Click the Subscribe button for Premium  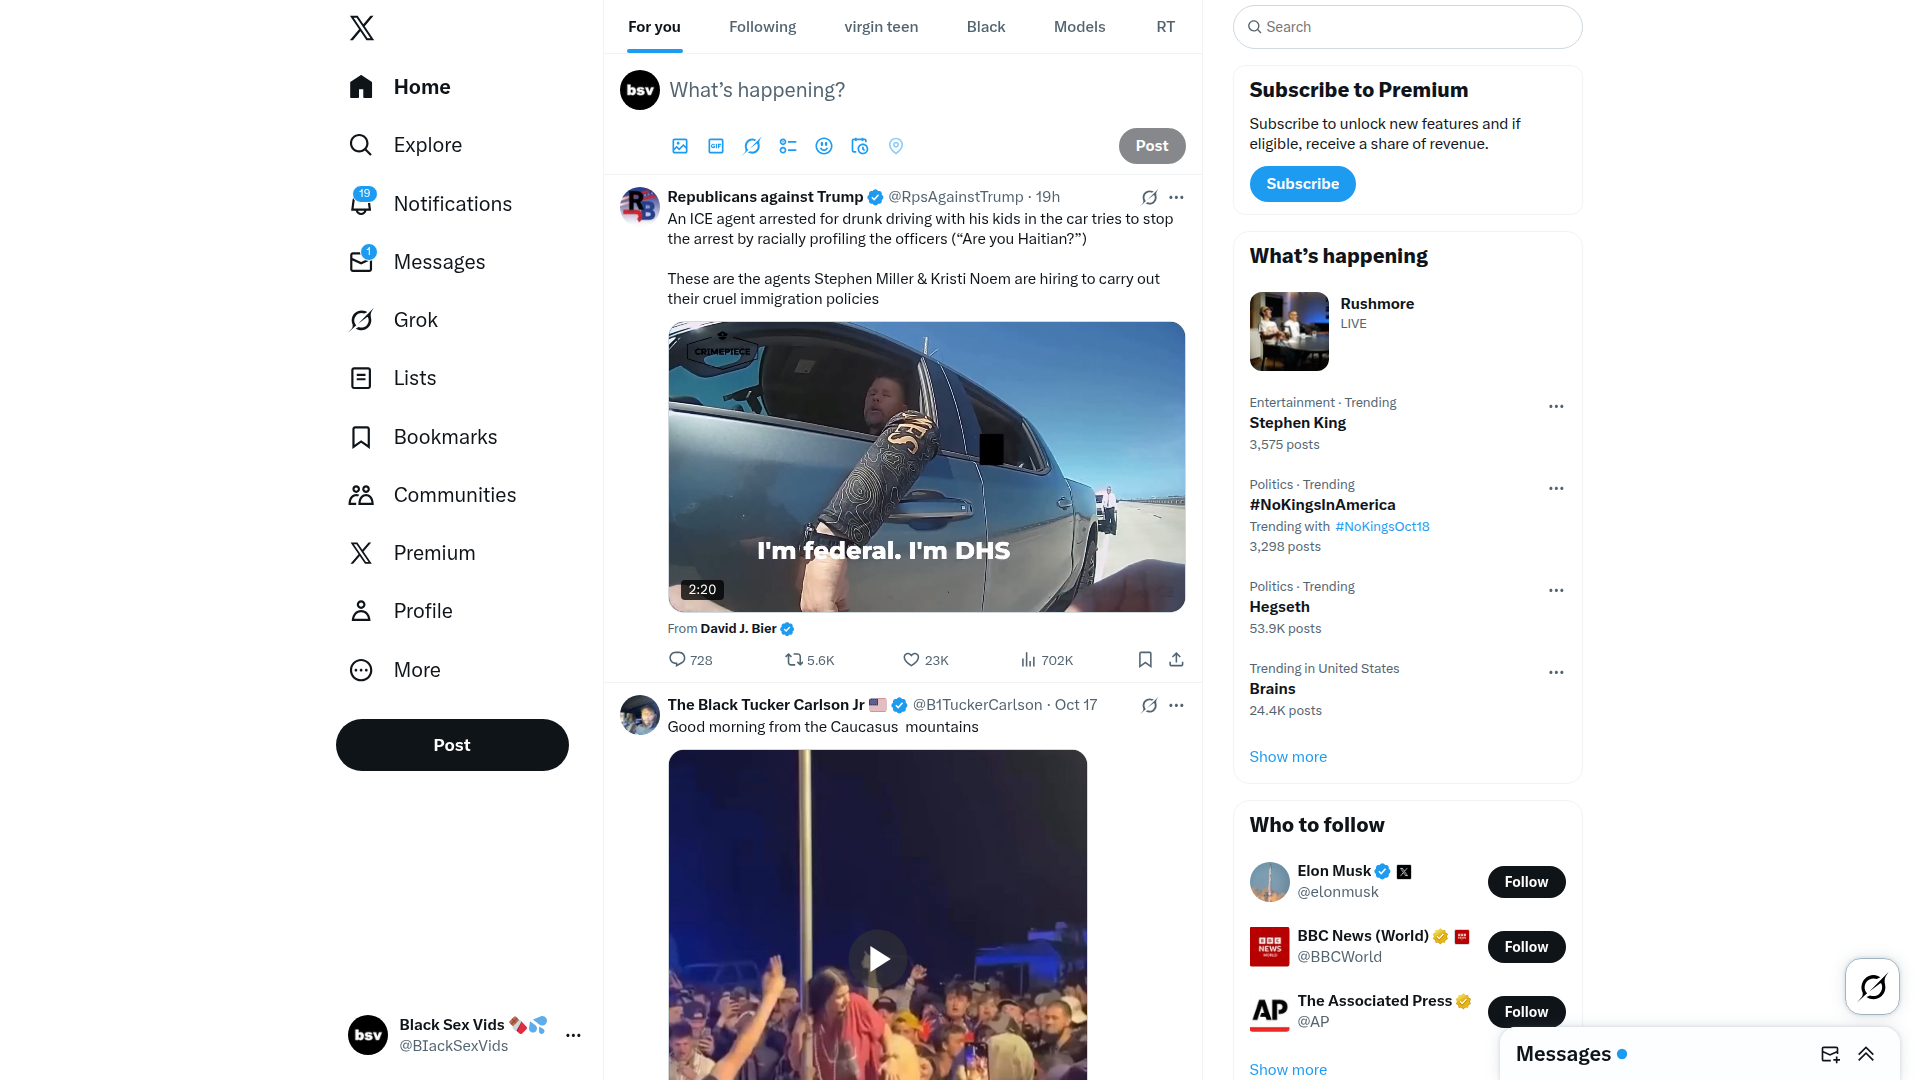point(1302,184)
